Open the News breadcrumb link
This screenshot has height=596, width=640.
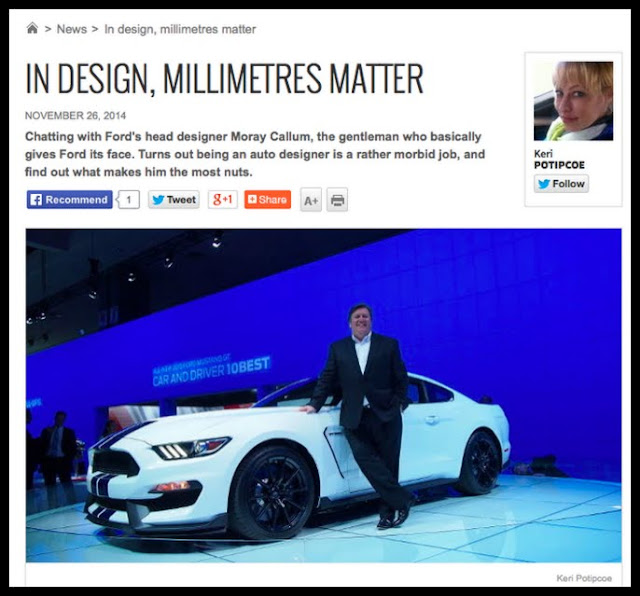(71, 29)
